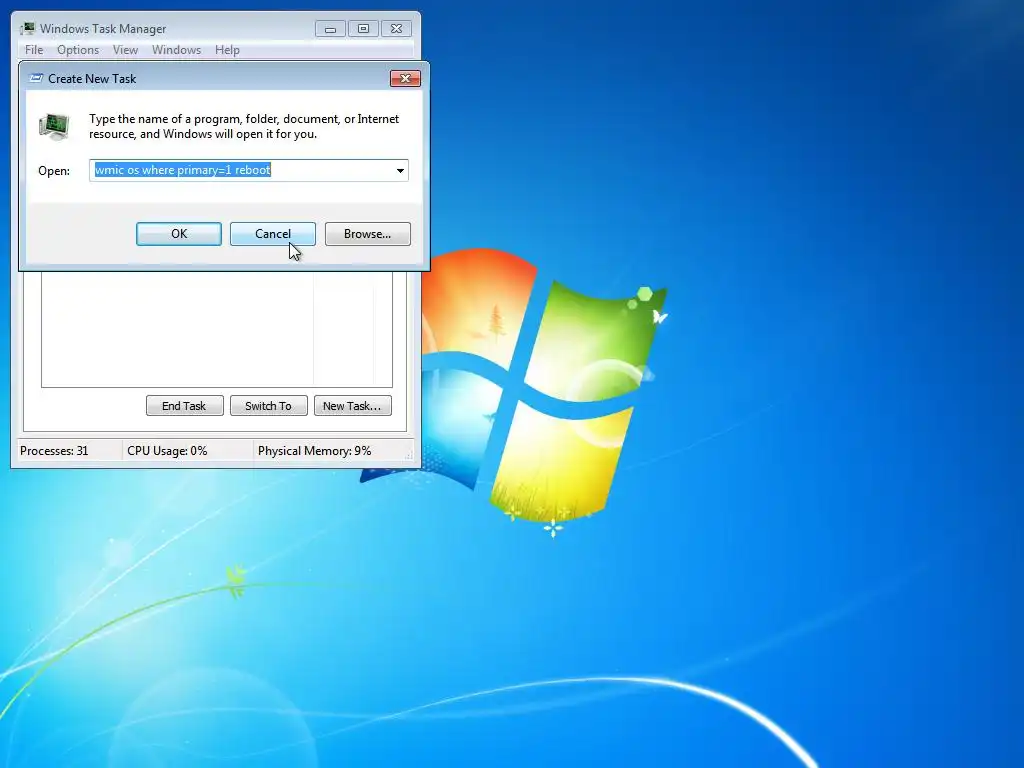Click Switch To button in Task Manager
This screenshot has width=1024, height=768.
(268, 406)
